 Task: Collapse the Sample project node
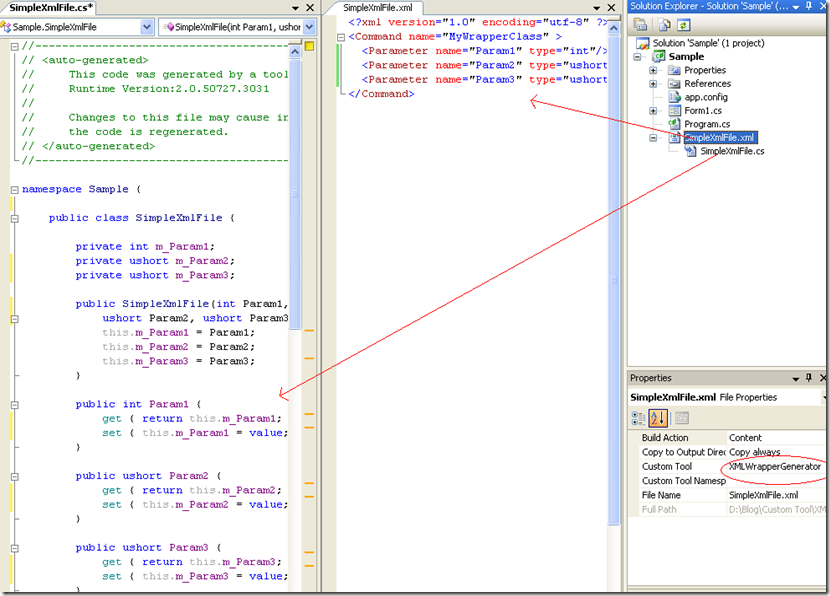637,57
